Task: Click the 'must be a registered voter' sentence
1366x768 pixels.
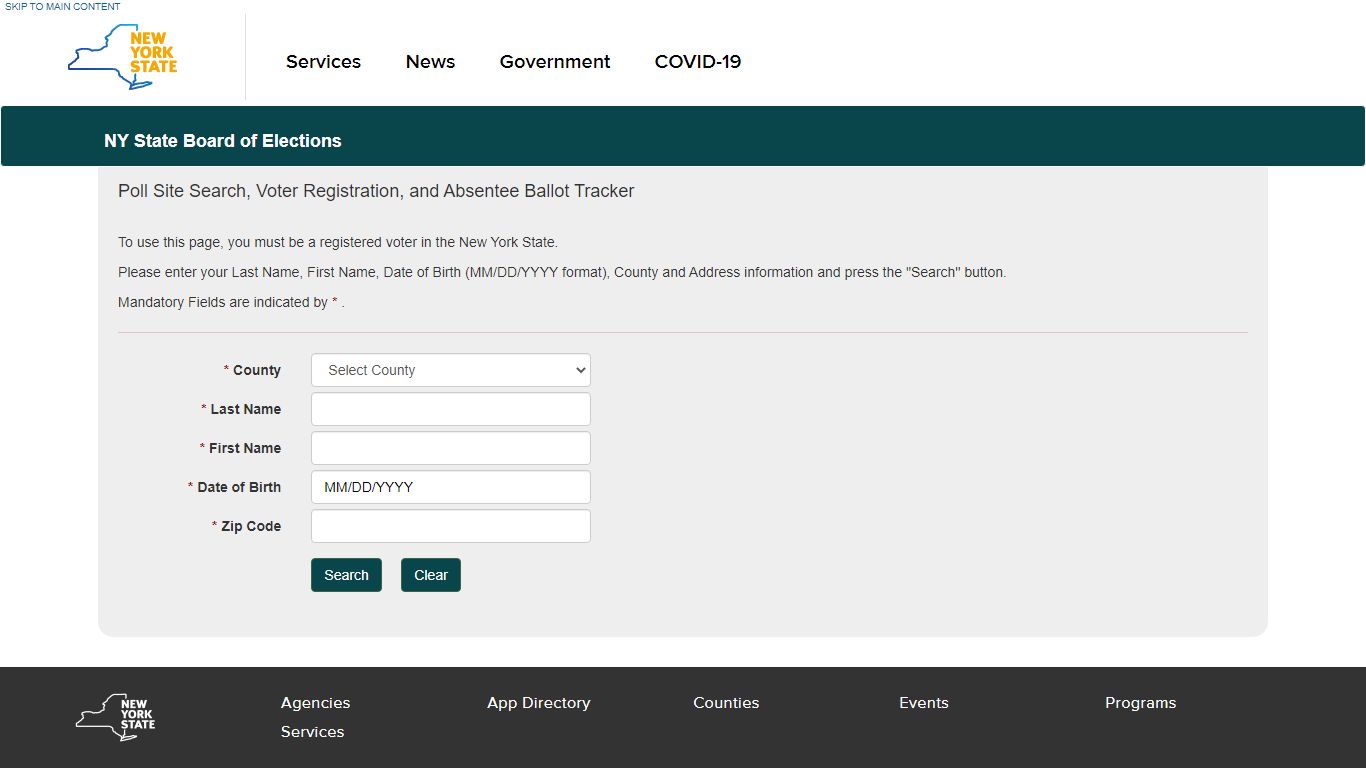Action: click(x=338, y=242)
